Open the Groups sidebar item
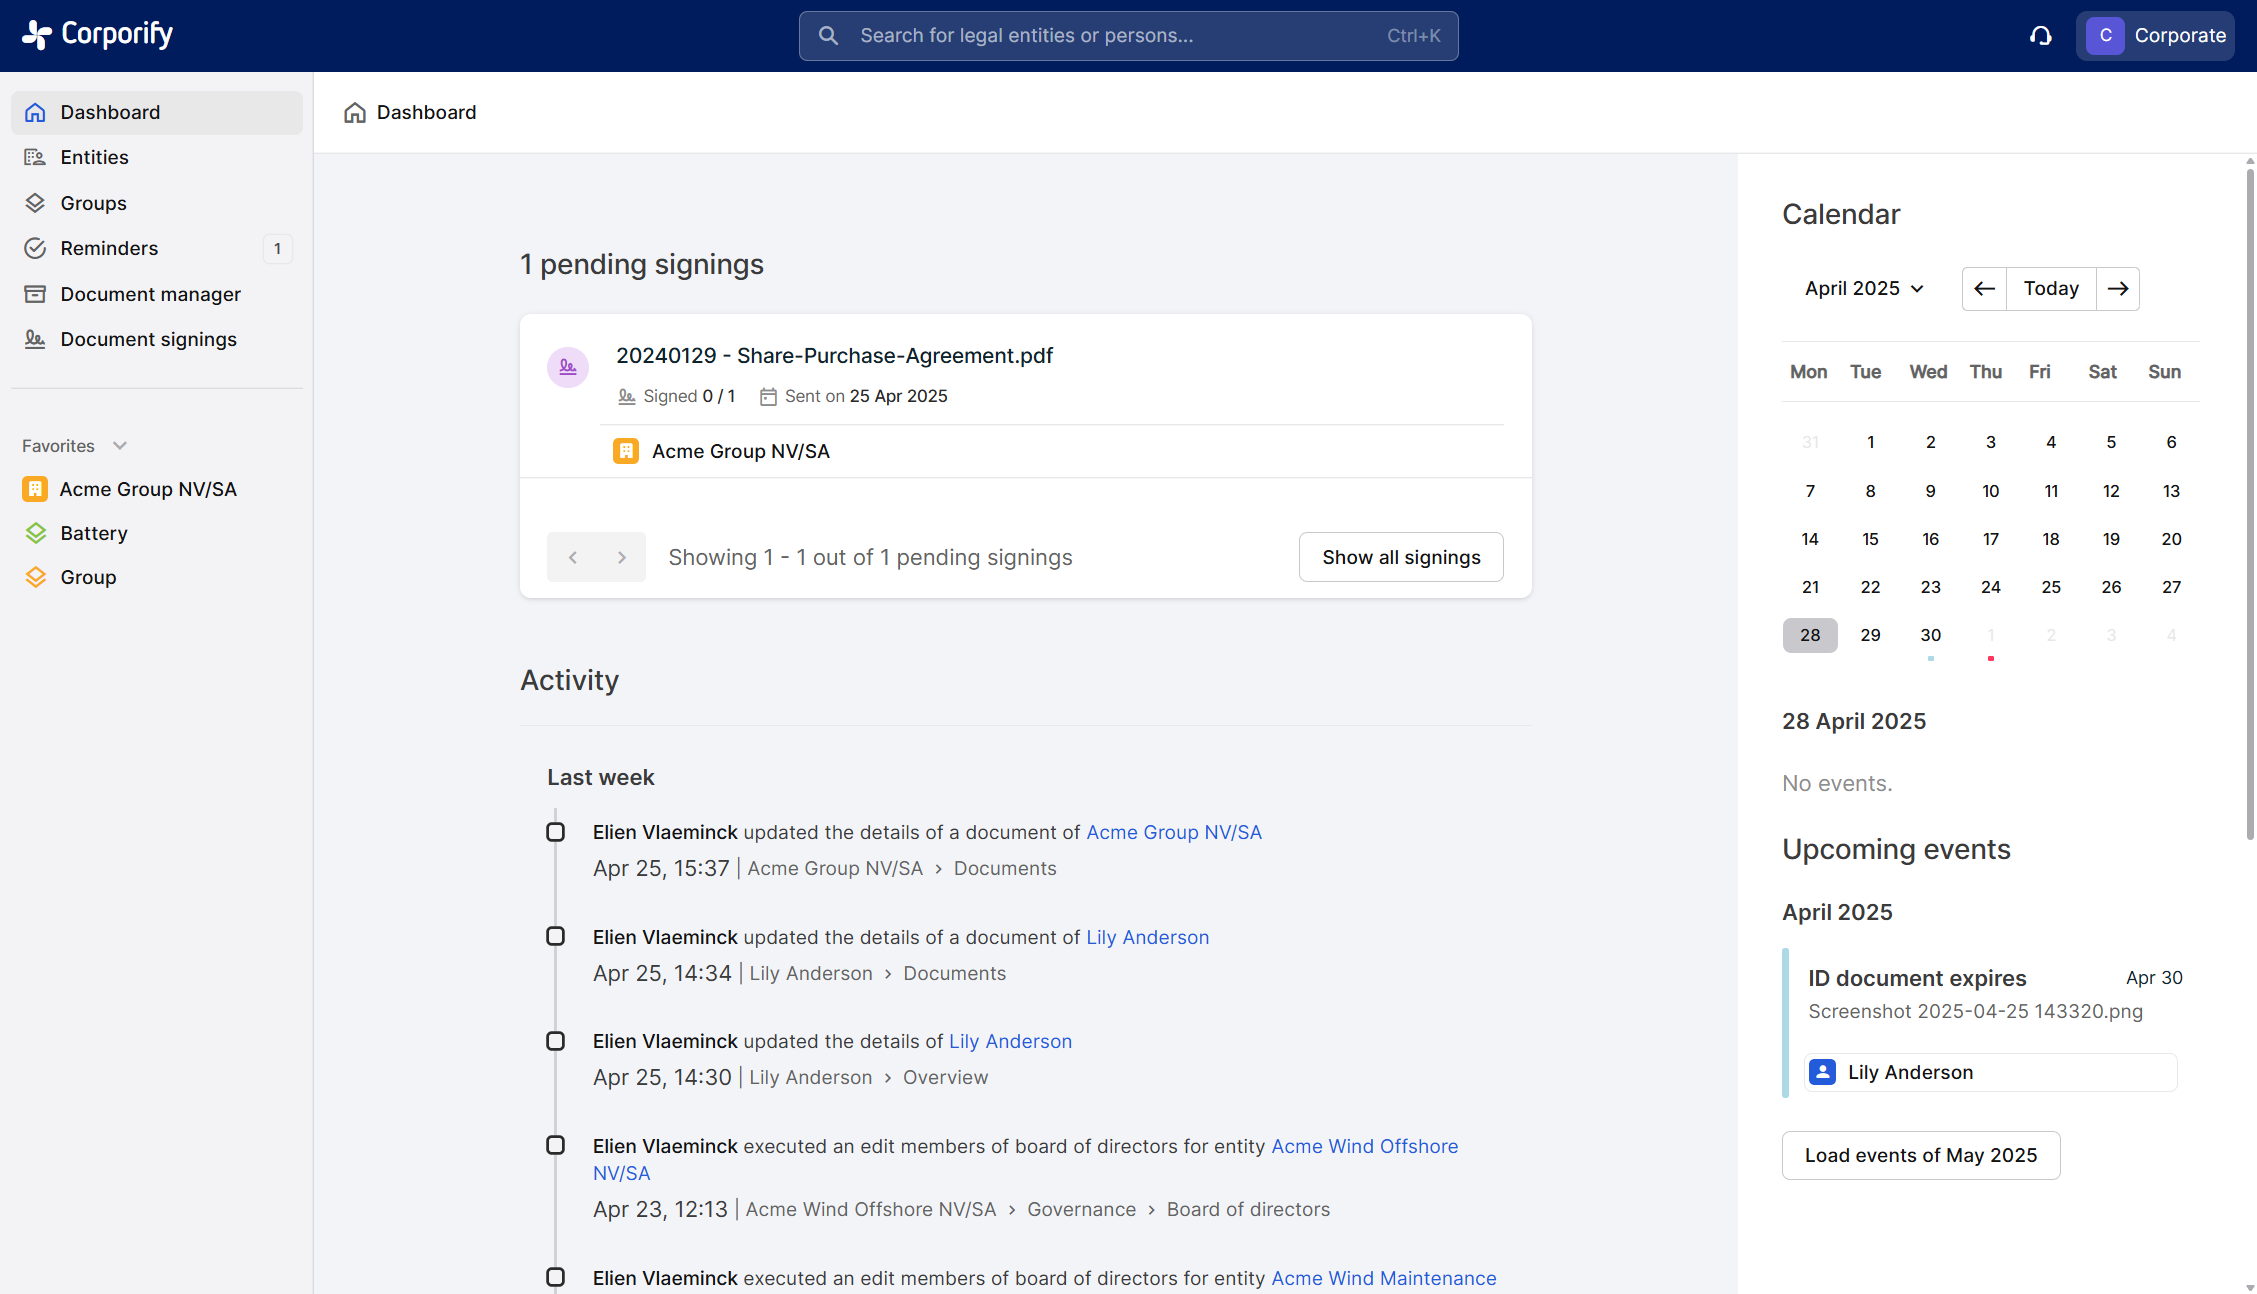This screenshot has height=1294, width=2257. tap(93, 203)
